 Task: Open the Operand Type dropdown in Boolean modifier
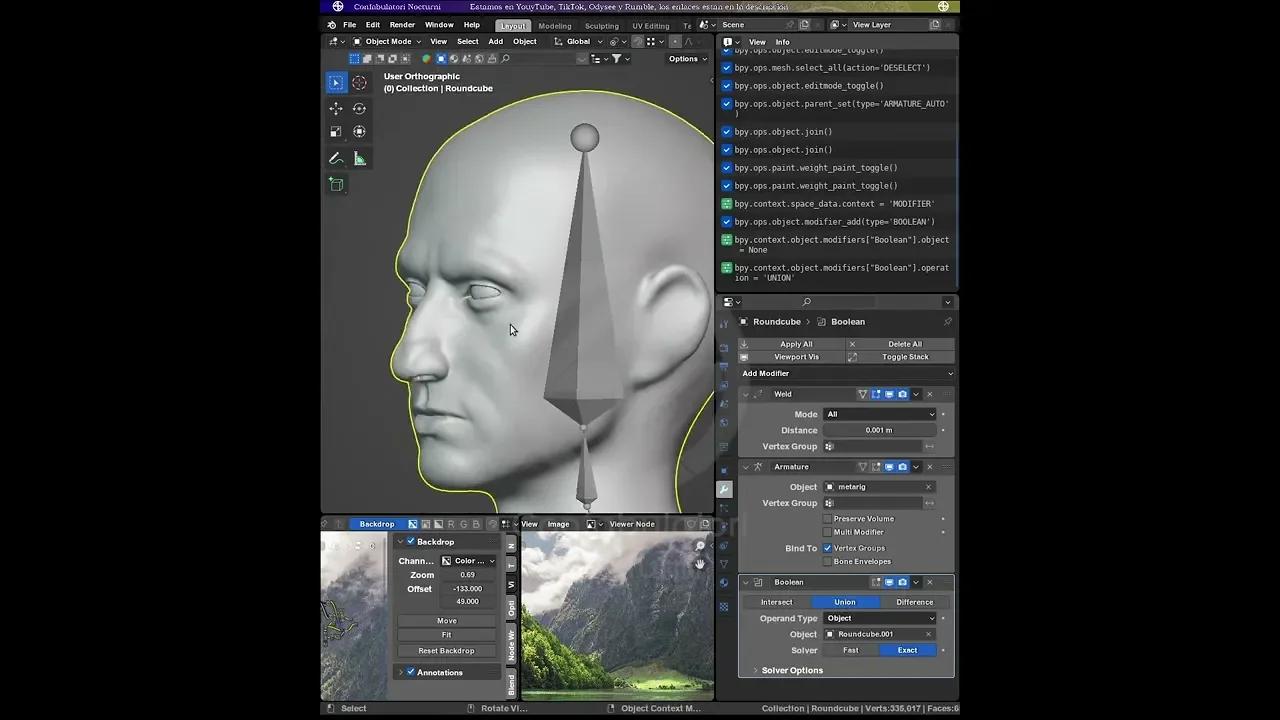(880, 618)
